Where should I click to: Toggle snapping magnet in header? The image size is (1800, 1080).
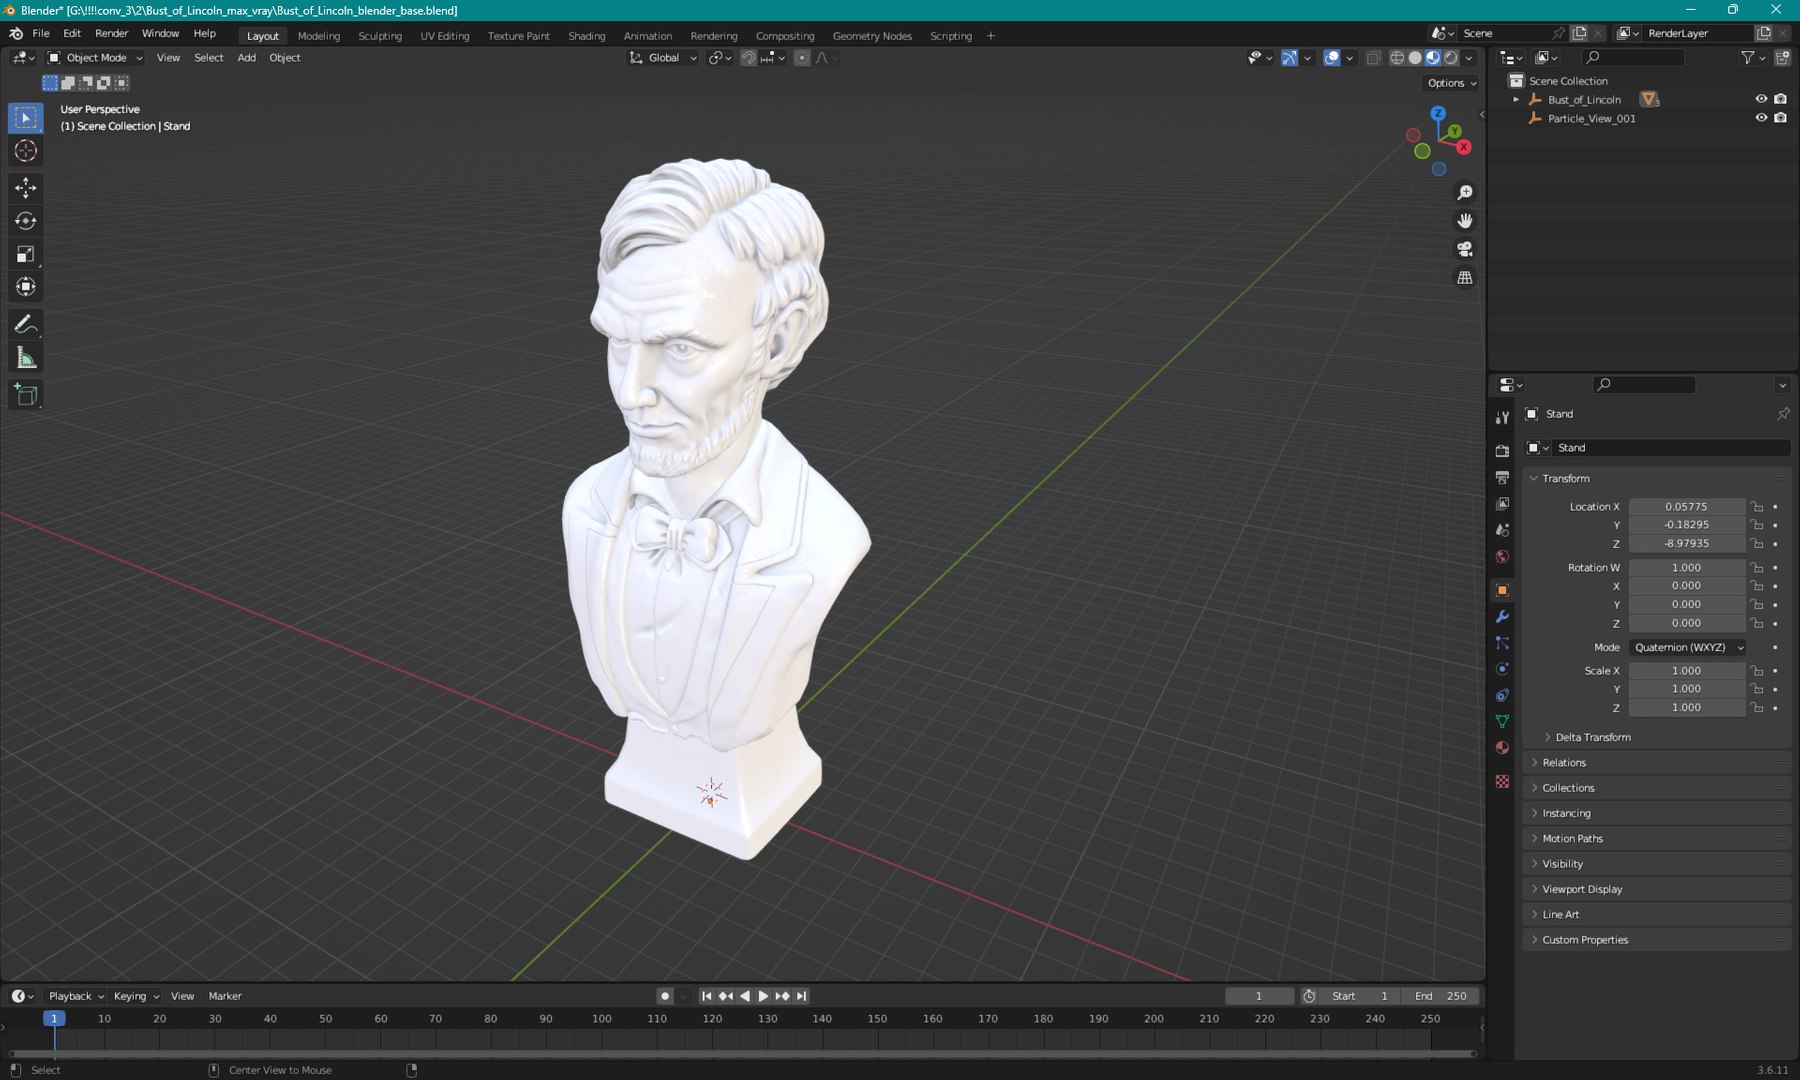coord(748,58)
